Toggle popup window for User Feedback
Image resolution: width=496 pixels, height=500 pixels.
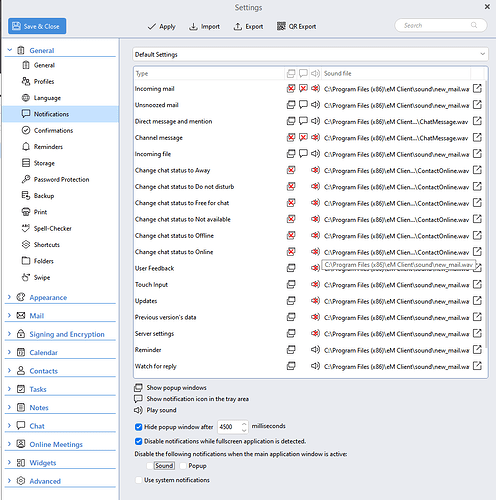(x=291, y=268)
